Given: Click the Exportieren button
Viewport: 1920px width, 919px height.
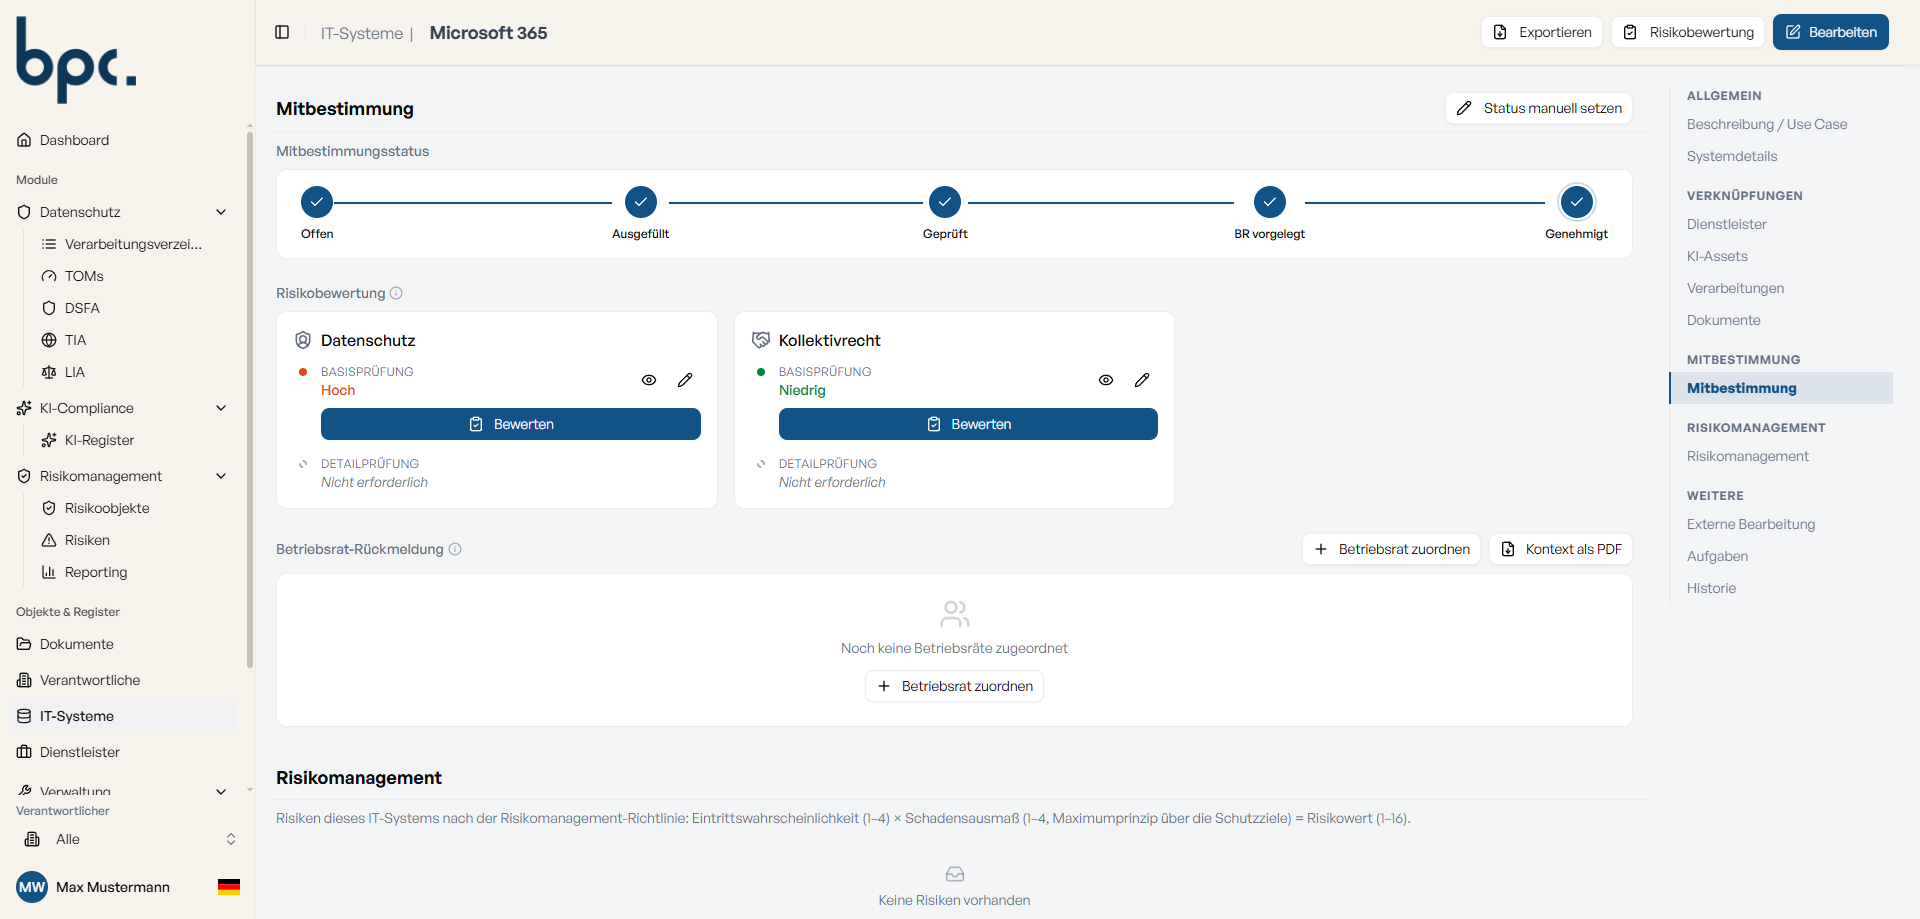Looking at the screenshot, I should pyautogui.click(x=1542, y=32).
